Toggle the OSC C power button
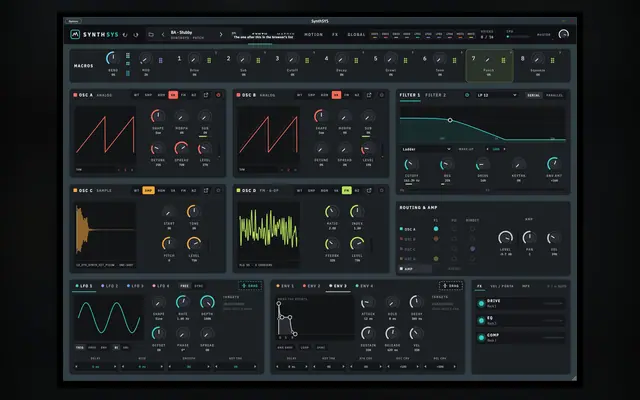Screen dimensions: 640x400 tap(218, 190)
